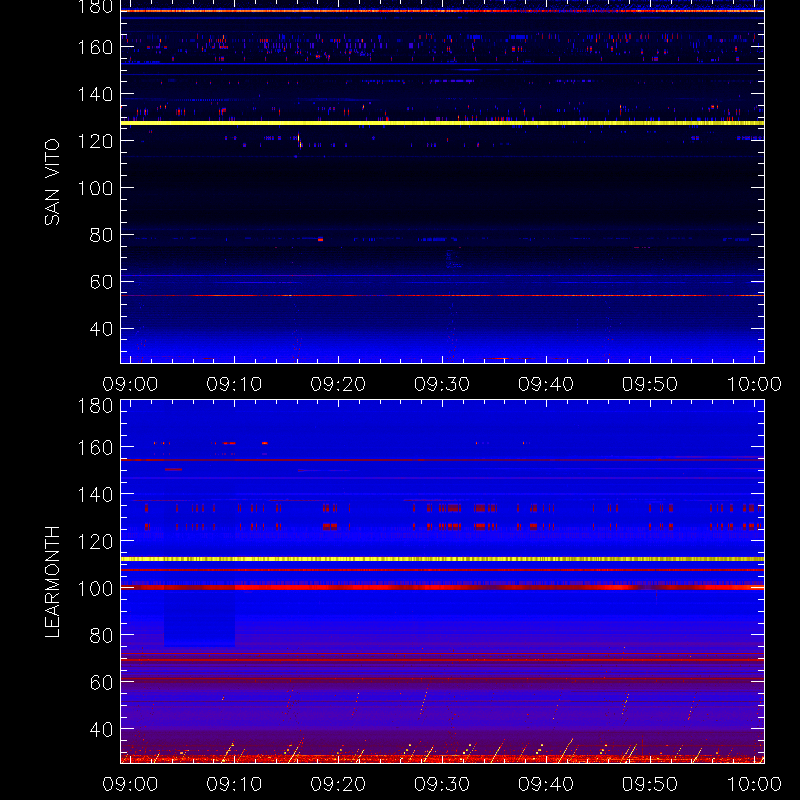Choose the 100 label on Learmonth axis
The height and width of the screenshot is (800, 800).
point(95,589)
